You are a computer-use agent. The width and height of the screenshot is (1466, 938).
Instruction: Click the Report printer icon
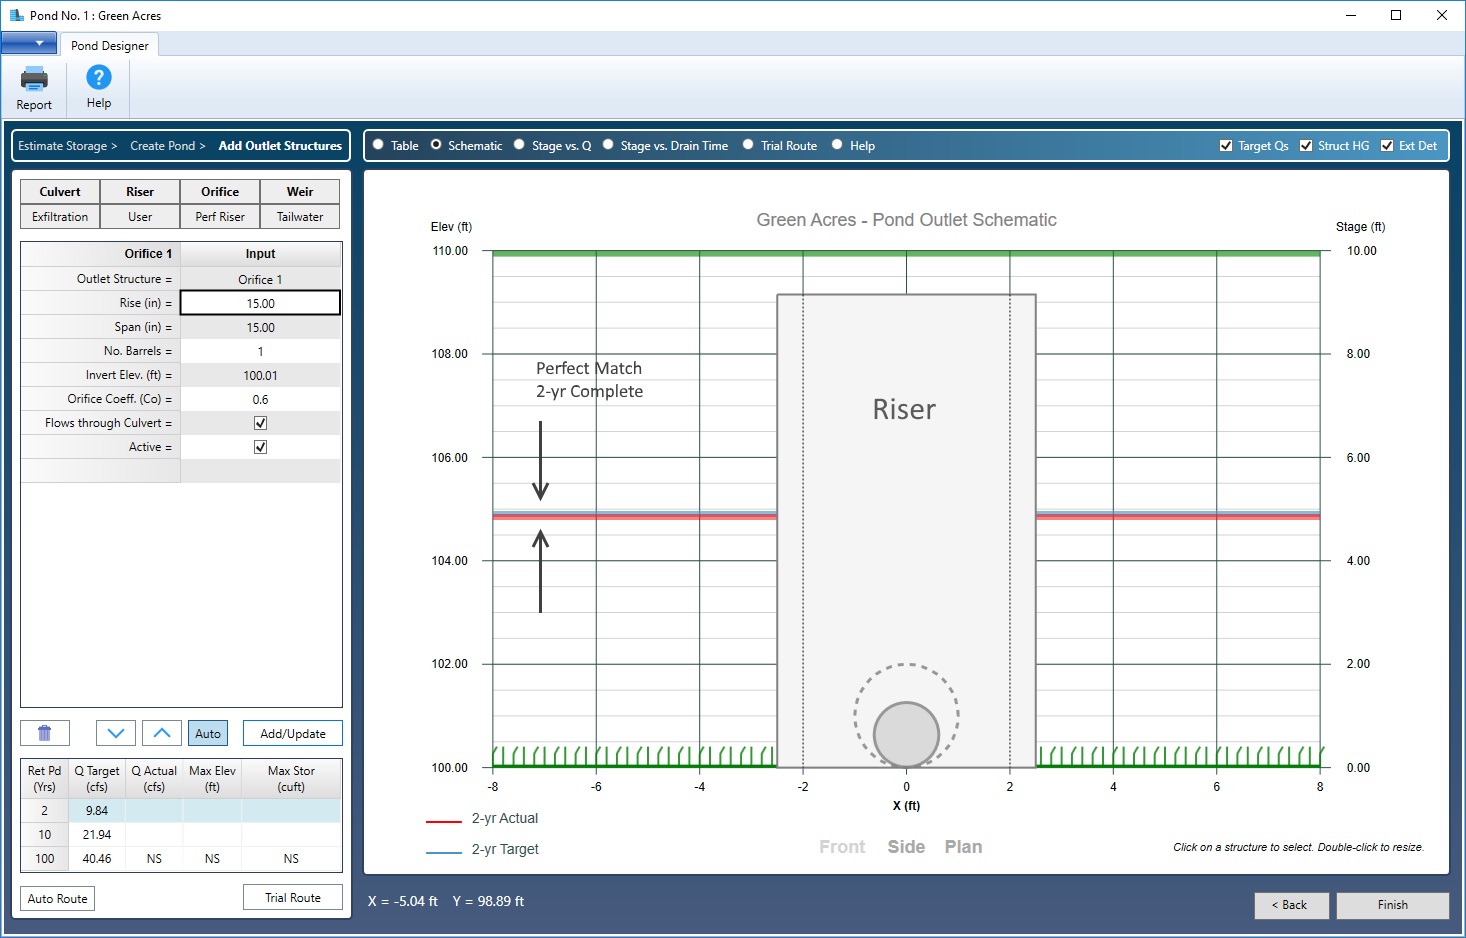click(x=34, y=78)
